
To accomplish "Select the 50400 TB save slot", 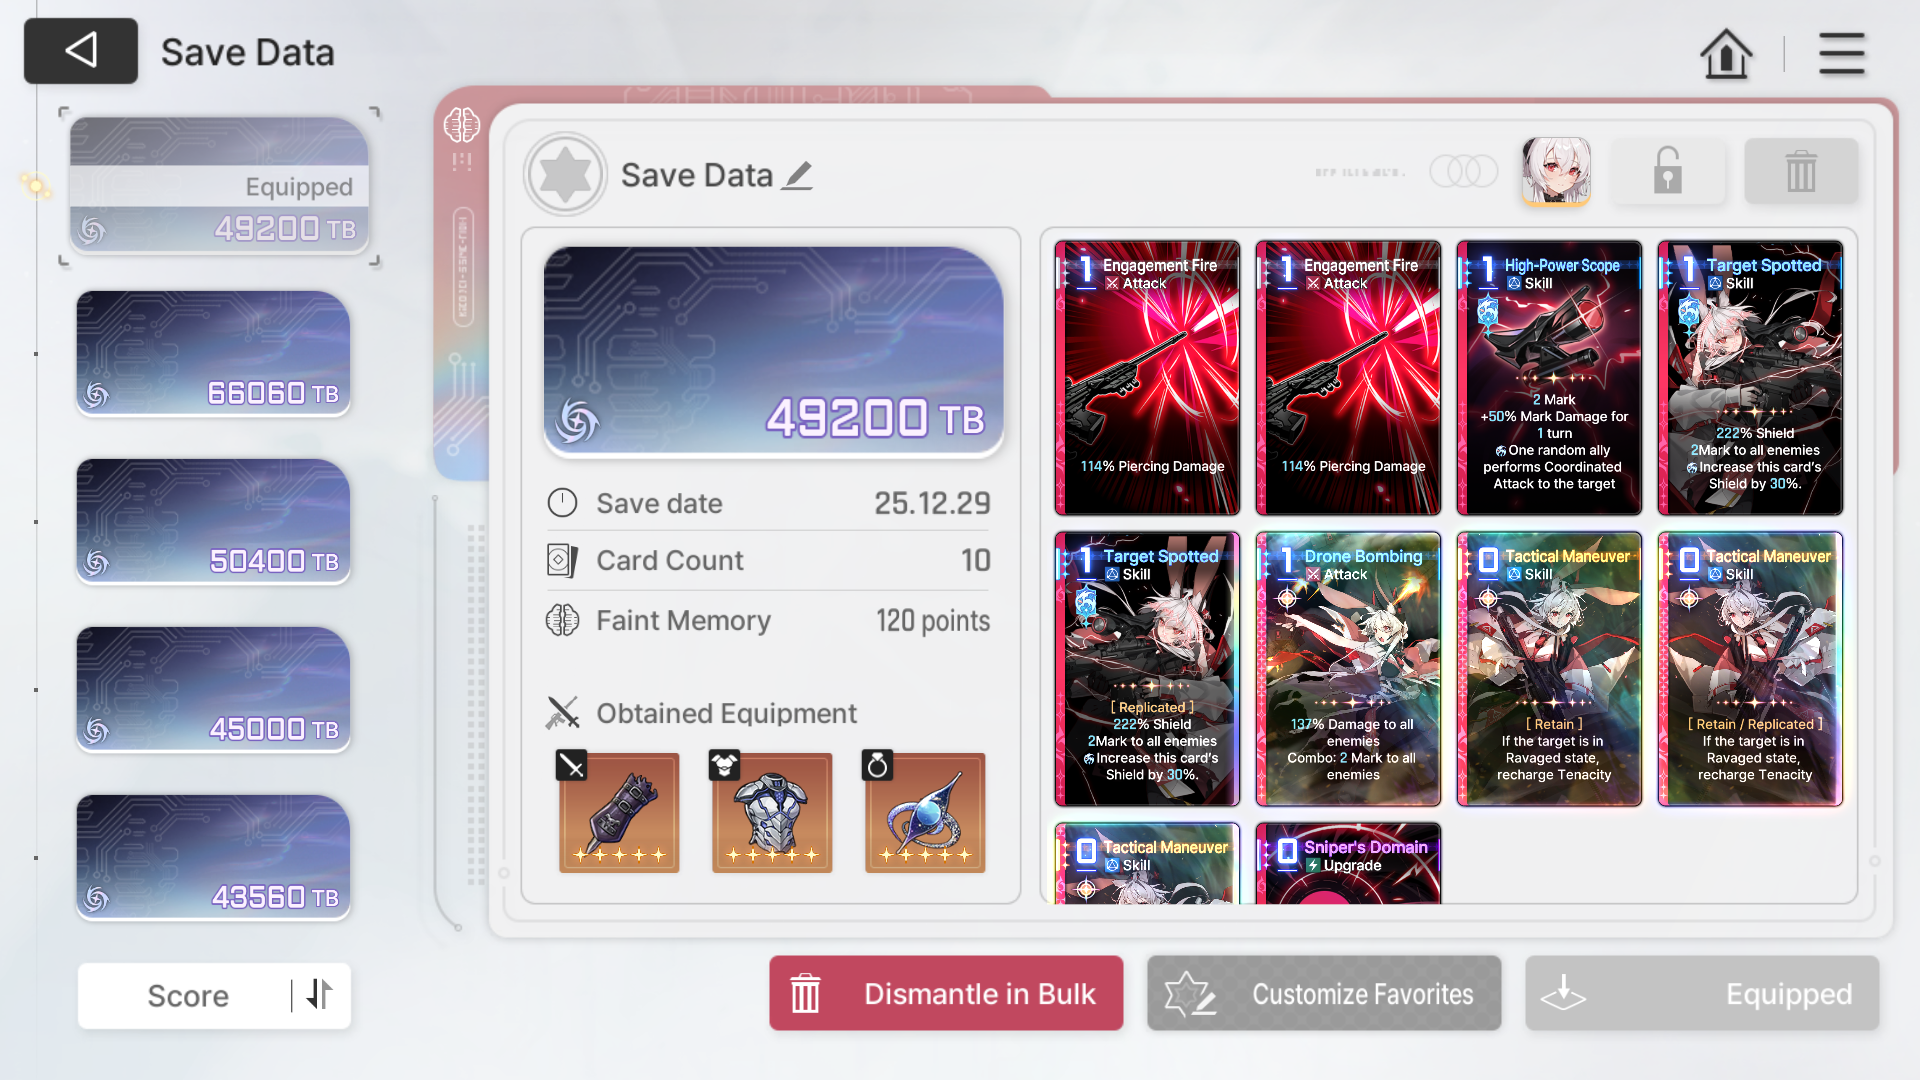I will coord(213,521).
